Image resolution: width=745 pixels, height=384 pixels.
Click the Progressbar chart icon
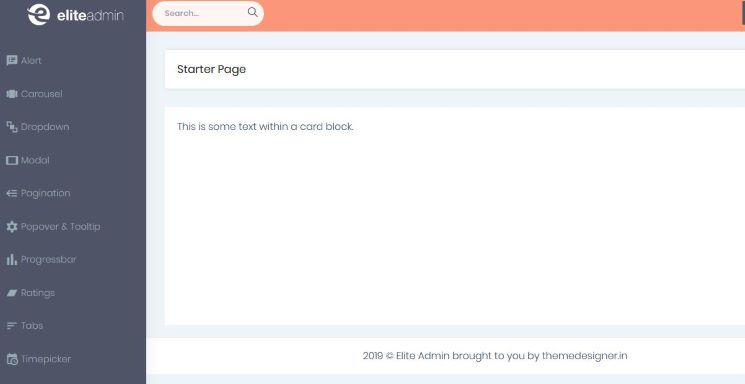[x=12, y=259]
